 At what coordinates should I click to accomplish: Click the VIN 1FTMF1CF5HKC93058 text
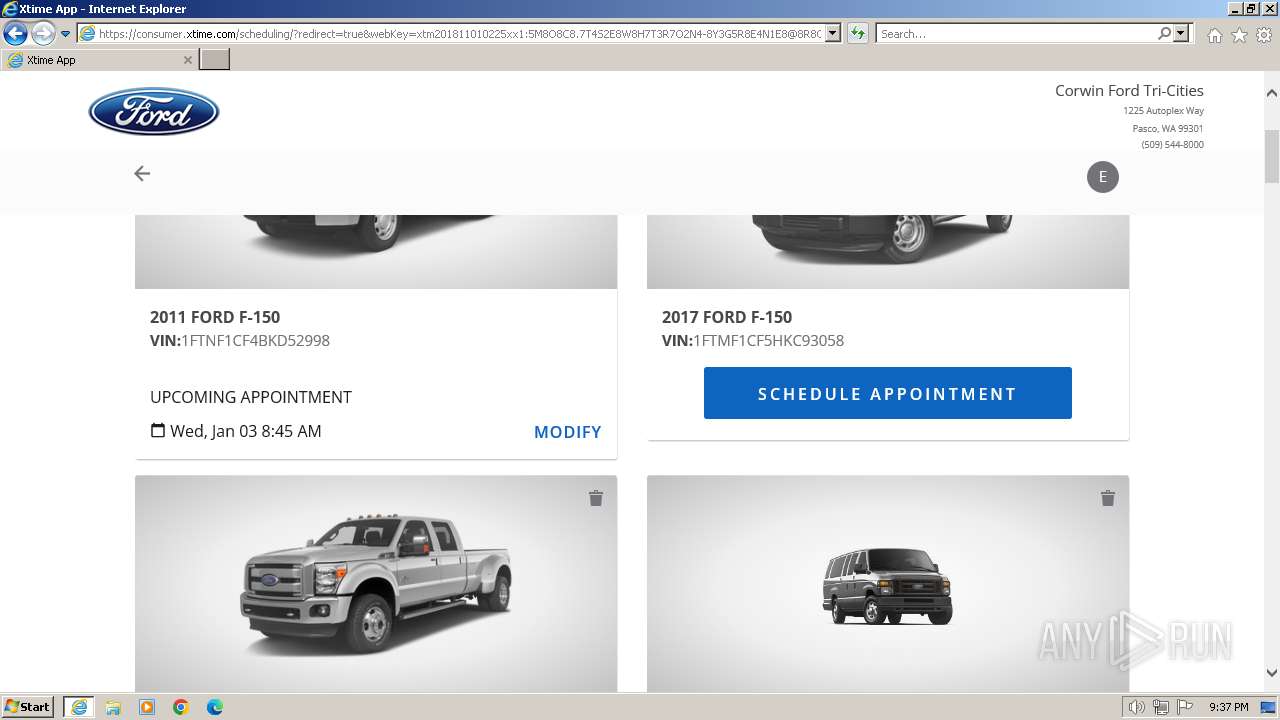753,341
